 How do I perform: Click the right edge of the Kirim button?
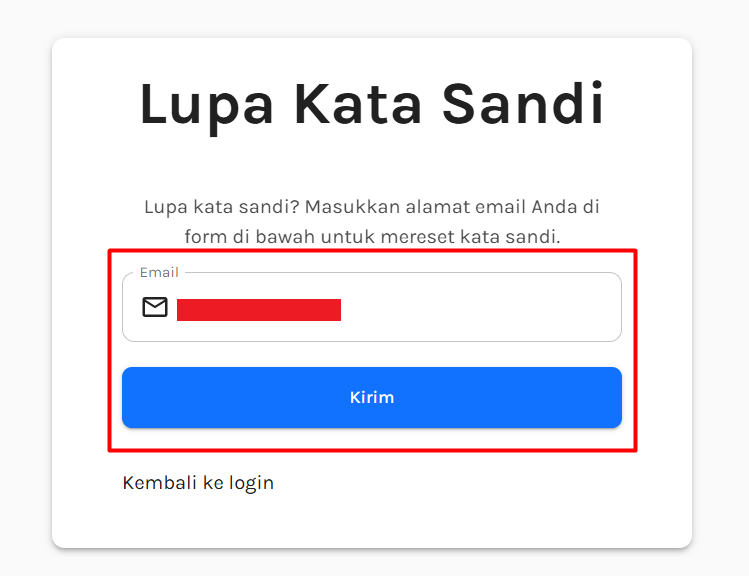point(611,397)
